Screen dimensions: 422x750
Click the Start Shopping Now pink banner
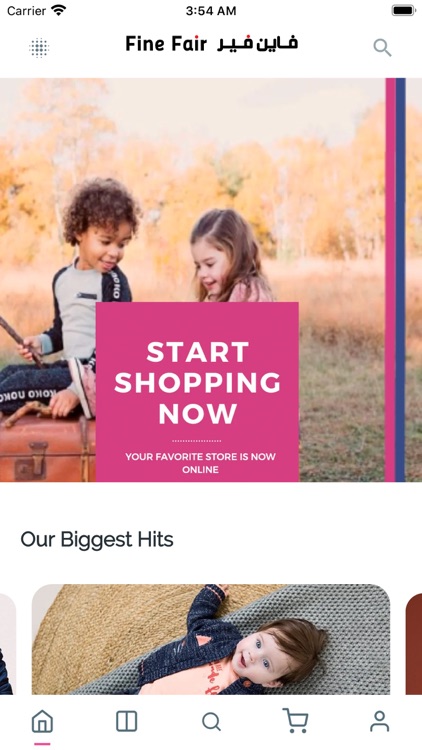[x=197, y=391]
